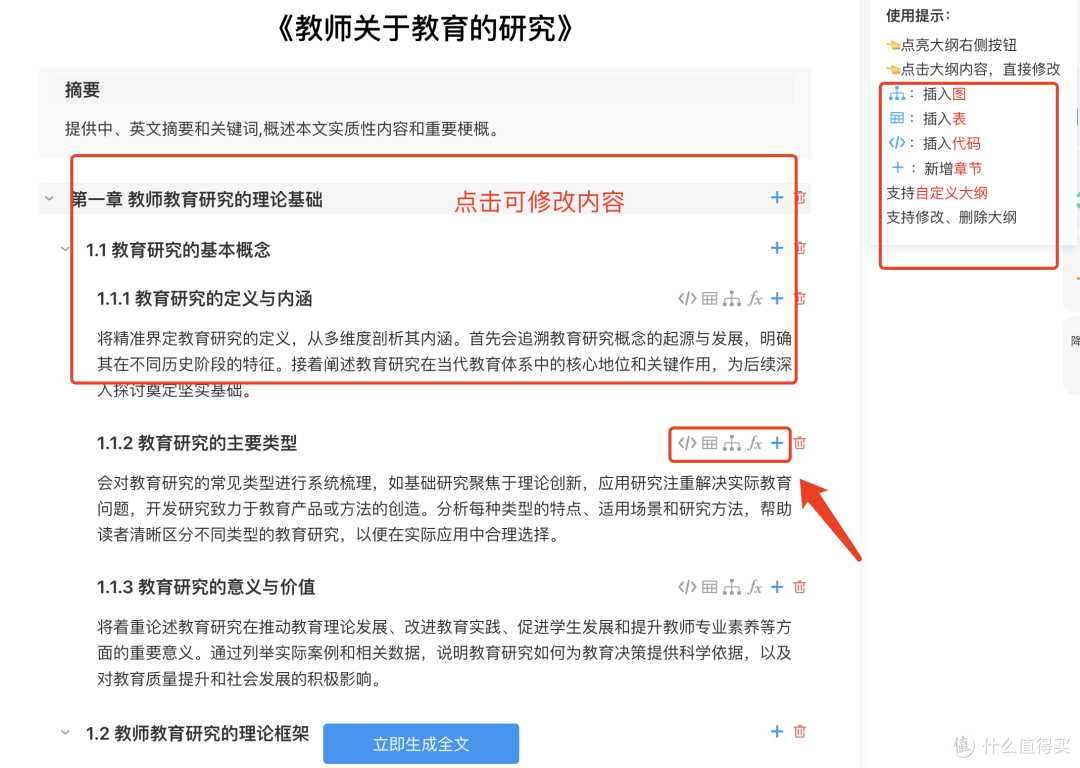Collapse 第一章 chapter chevron

49,198
